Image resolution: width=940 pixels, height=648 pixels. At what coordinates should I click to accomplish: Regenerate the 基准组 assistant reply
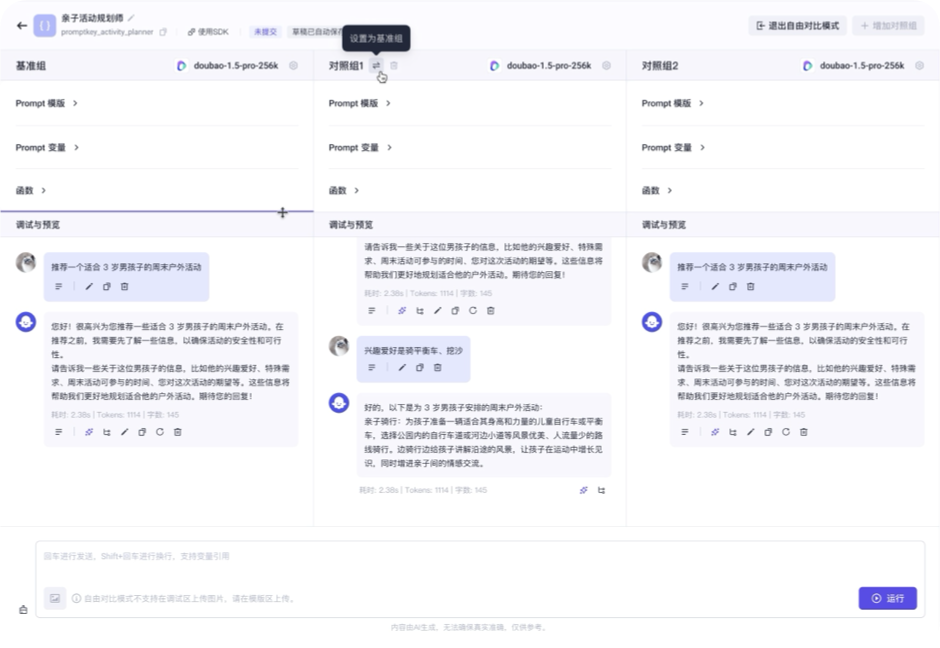160,432
